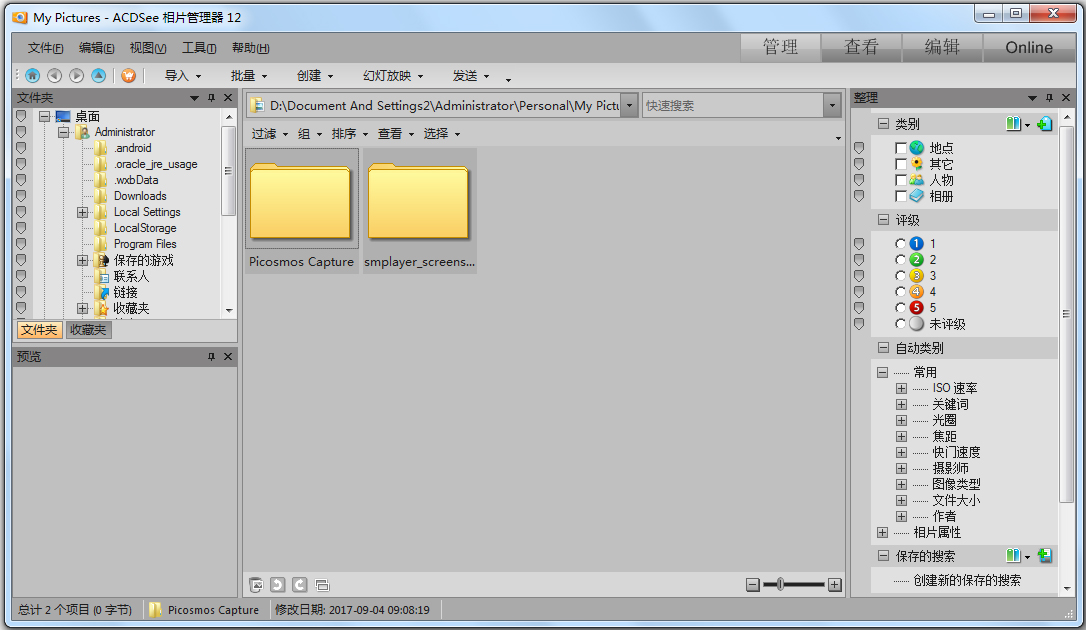The height and width of the screenshot is (630, 1086).
Task: Open the 批量 dropdown
Action: coord(249,75)
